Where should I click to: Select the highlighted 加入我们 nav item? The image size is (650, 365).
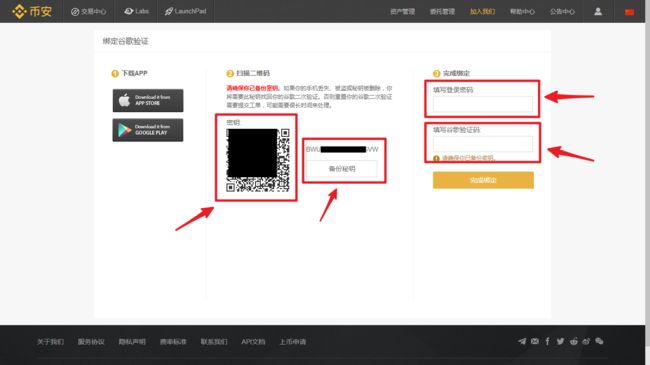[482, 12]
